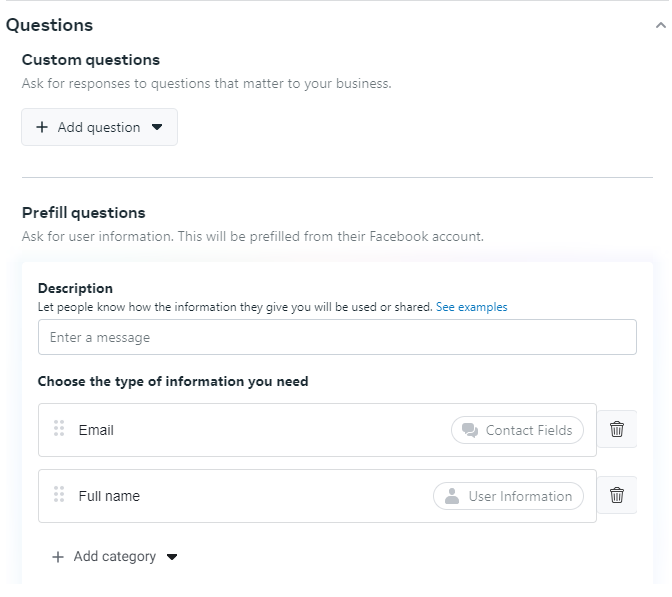Click the Questions section heading

tap(49, 25)
